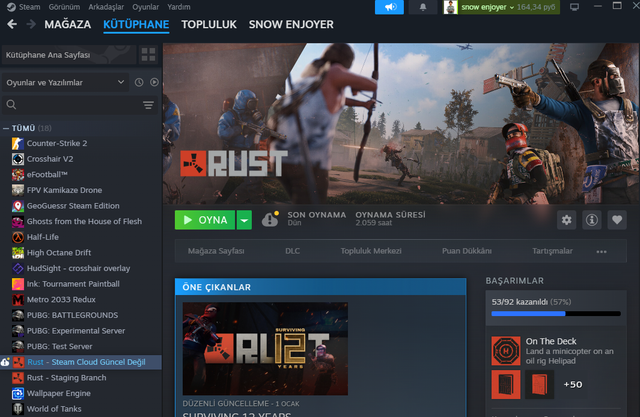
Task: Click the Rust hero banner image
Action: point(401,124)
